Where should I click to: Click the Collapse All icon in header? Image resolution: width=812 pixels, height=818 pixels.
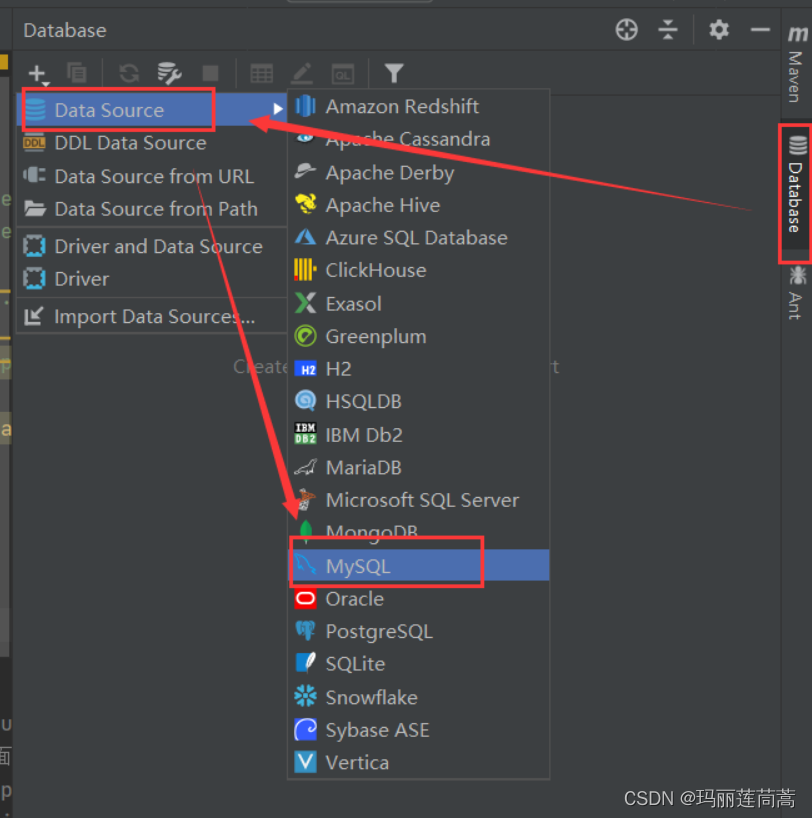coord(667,30)
